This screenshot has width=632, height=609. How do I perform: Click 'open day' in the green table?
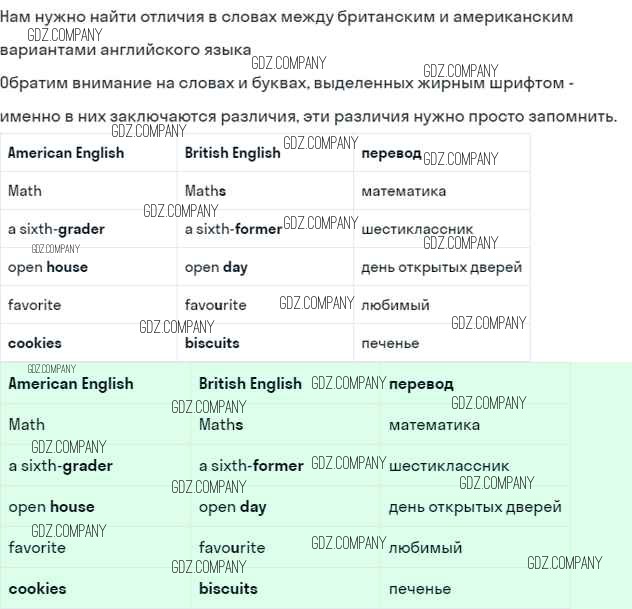232,507
